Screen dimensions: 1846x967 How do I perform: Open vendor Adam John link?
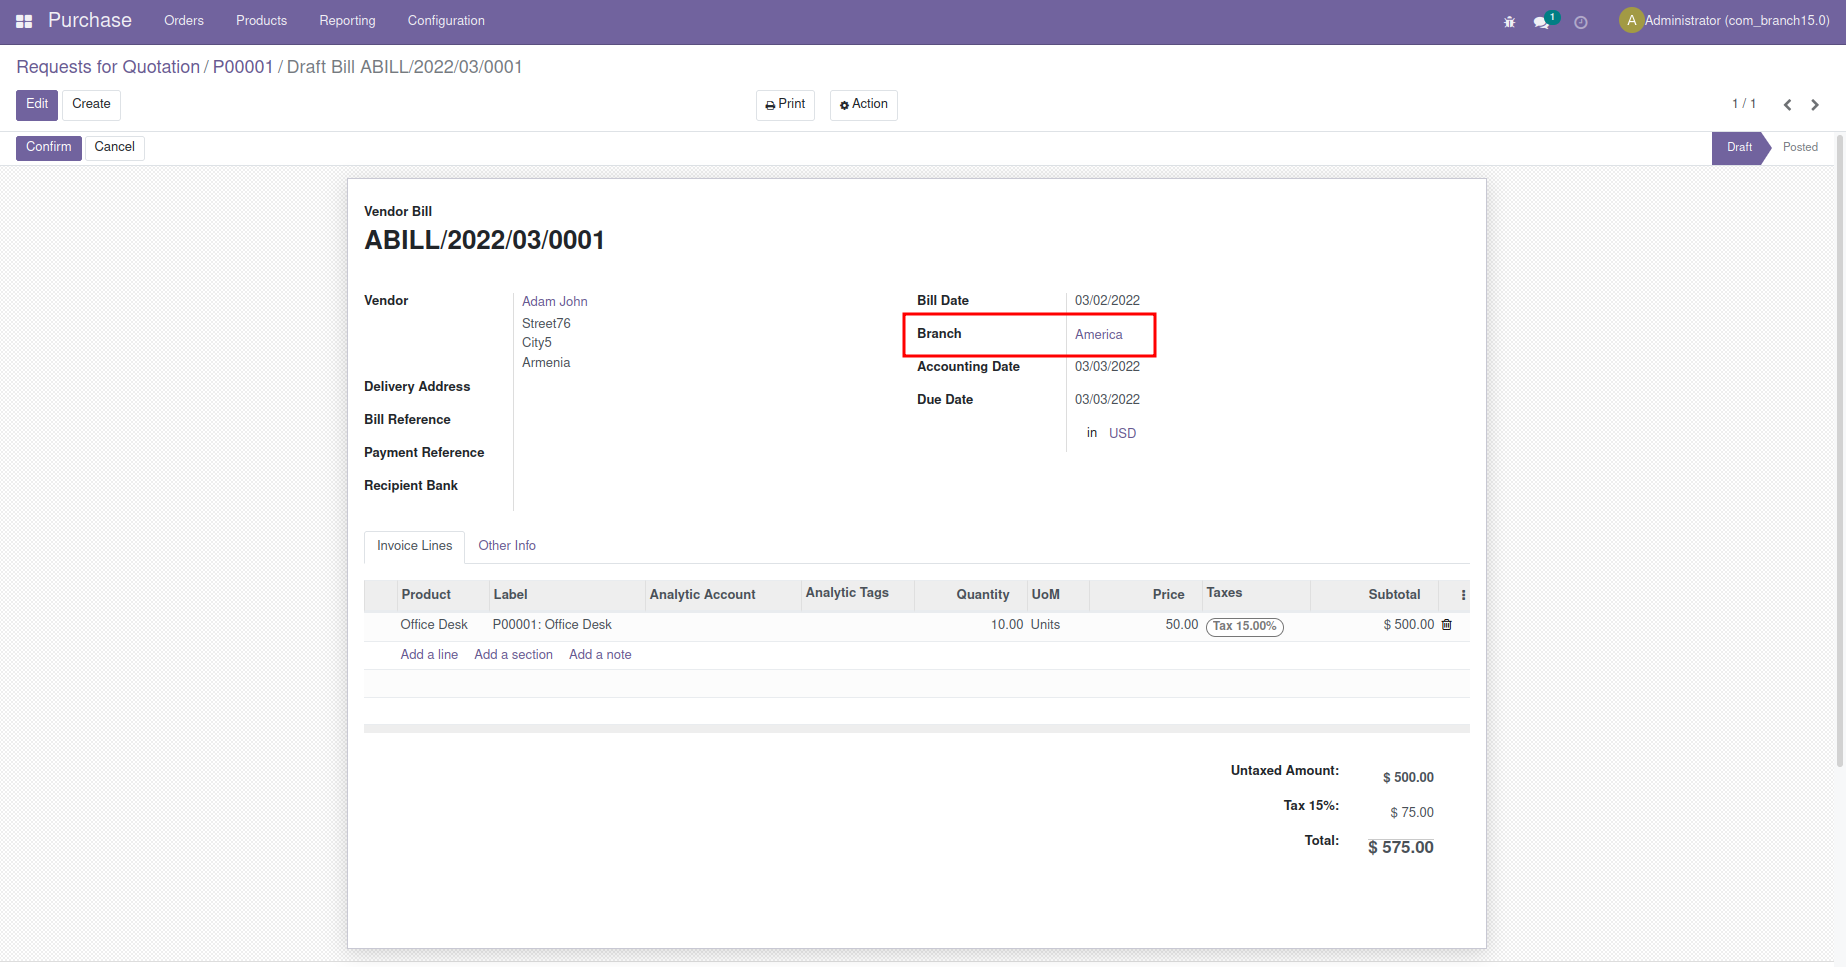pyautogui.click(x=554, y=302)
